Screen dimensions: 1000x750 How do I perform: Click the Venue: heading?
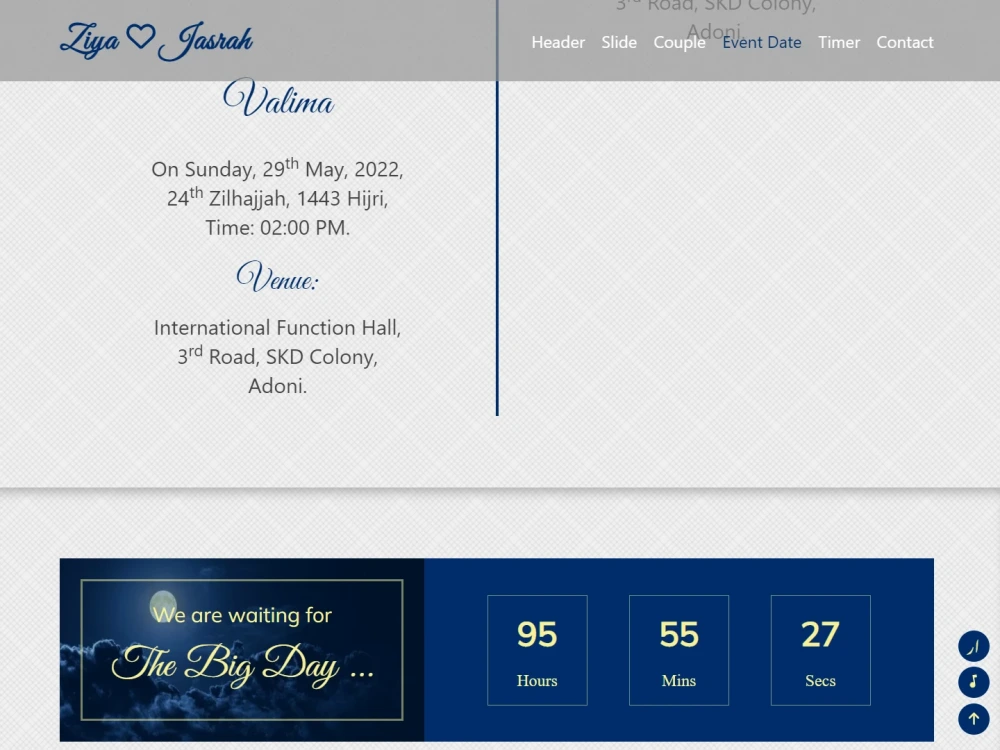[x=277, y=276]
